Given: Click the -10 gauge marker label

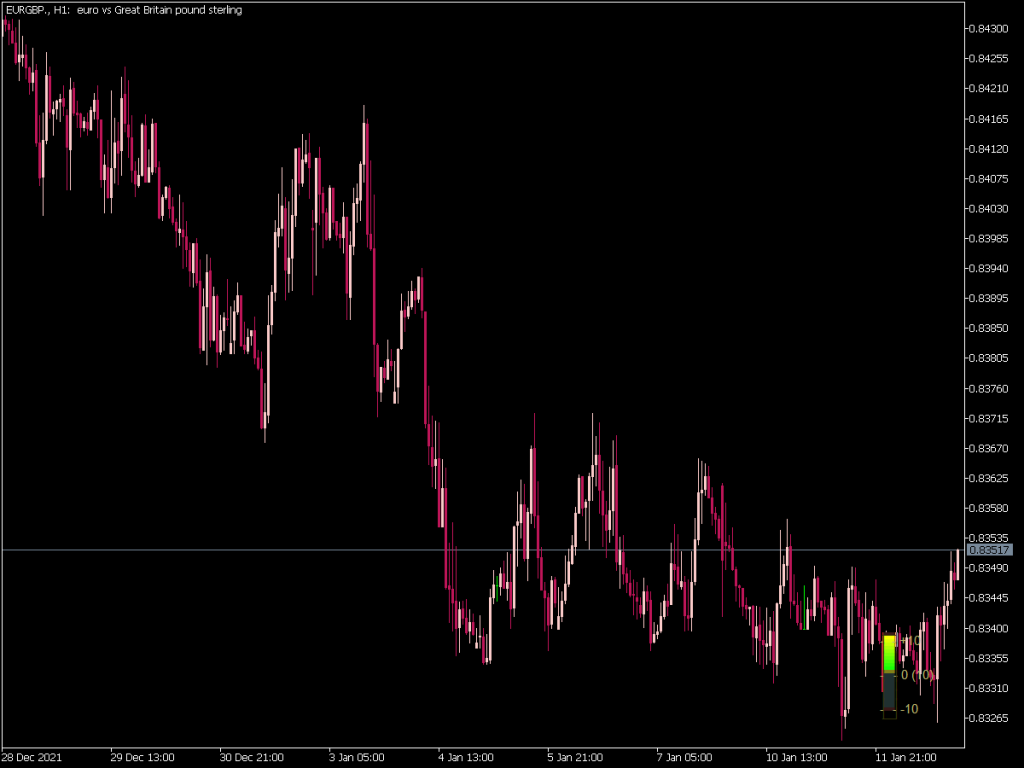Looking at the screenshot, I should click(x=910, y=709).
